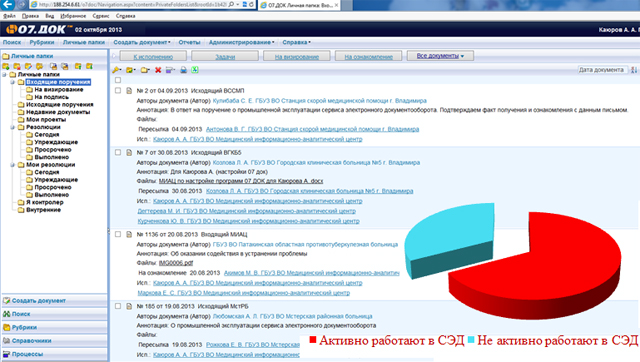The width and height of the screenshot is (640, 362).
Task: Click the red X delete icon in document toolbar
Action: coord(158,70)
